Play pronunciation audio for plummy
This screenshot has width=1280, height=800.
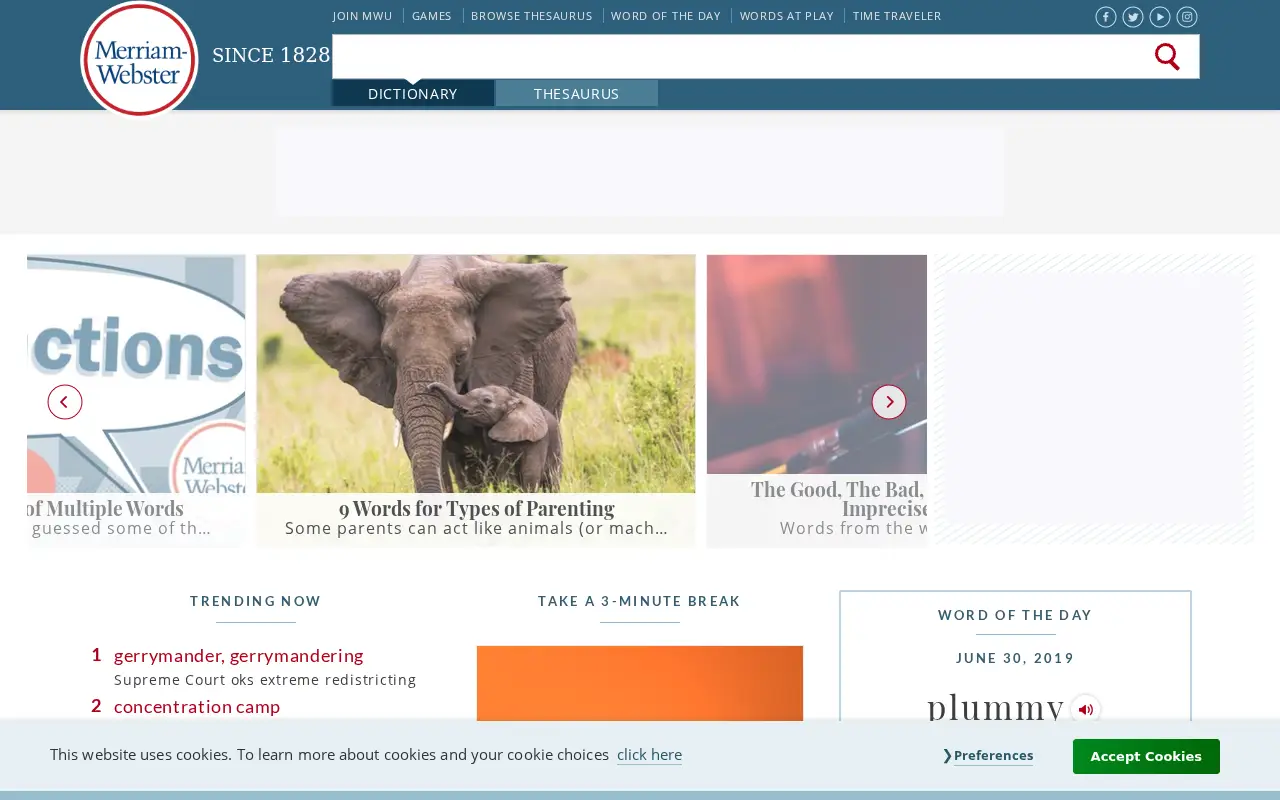click(1085, 709)
